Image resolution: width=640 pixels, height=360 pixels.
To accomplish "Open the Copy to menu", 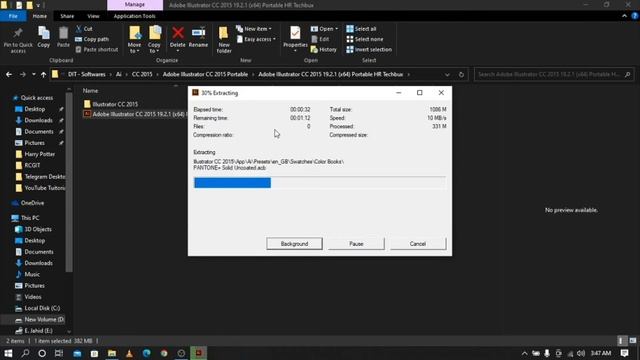I will click(x=154, y=40).
